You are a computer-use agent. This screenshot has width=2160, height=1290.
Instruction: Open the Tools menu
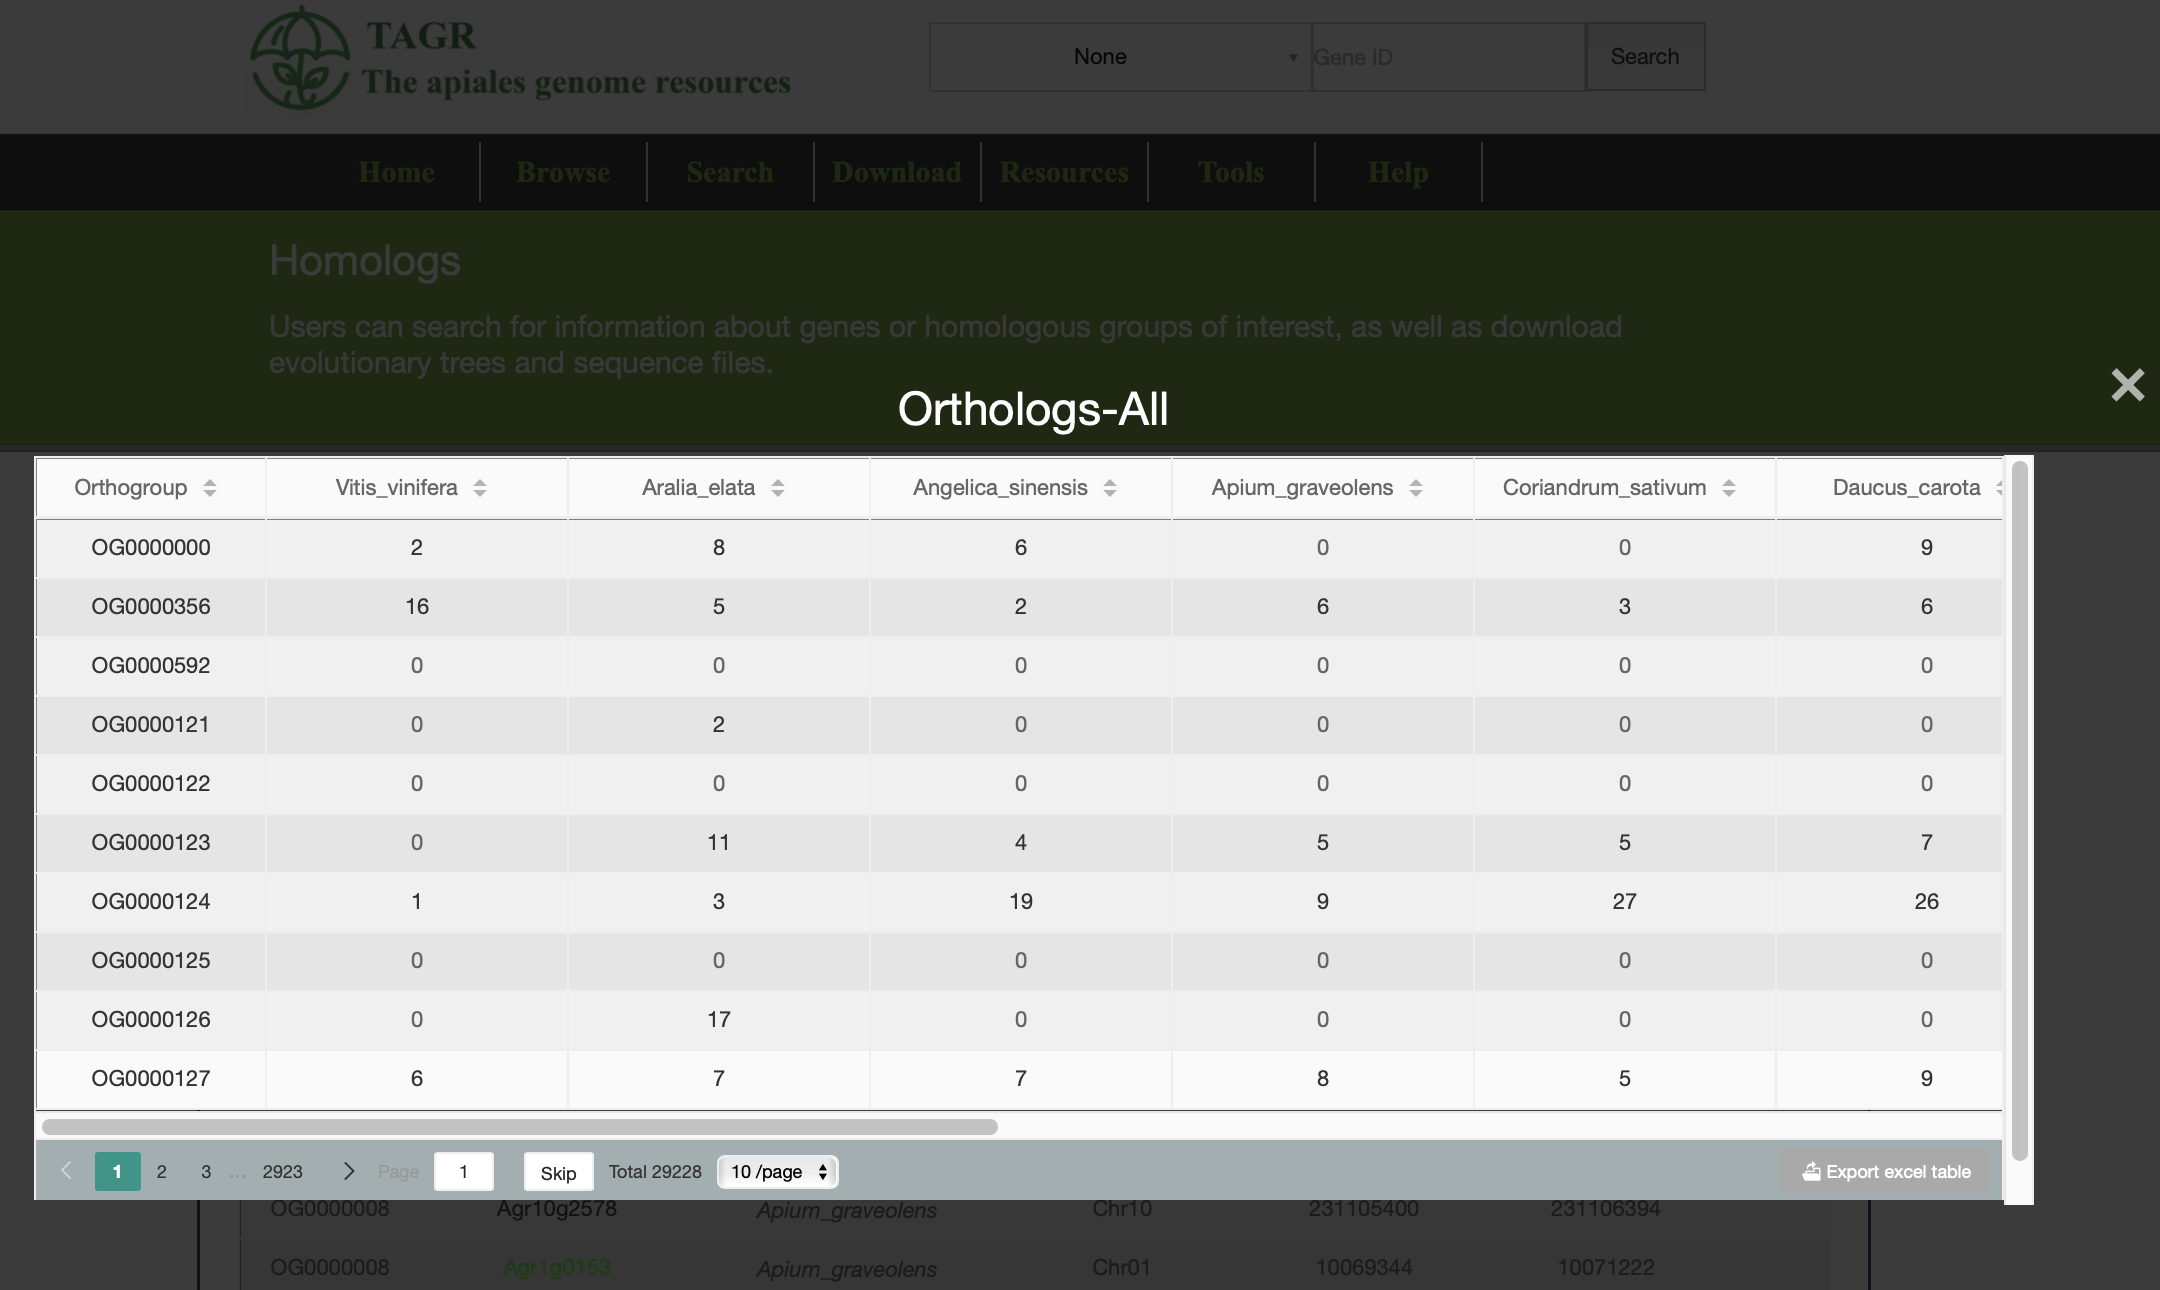[x=1231, y=172]
